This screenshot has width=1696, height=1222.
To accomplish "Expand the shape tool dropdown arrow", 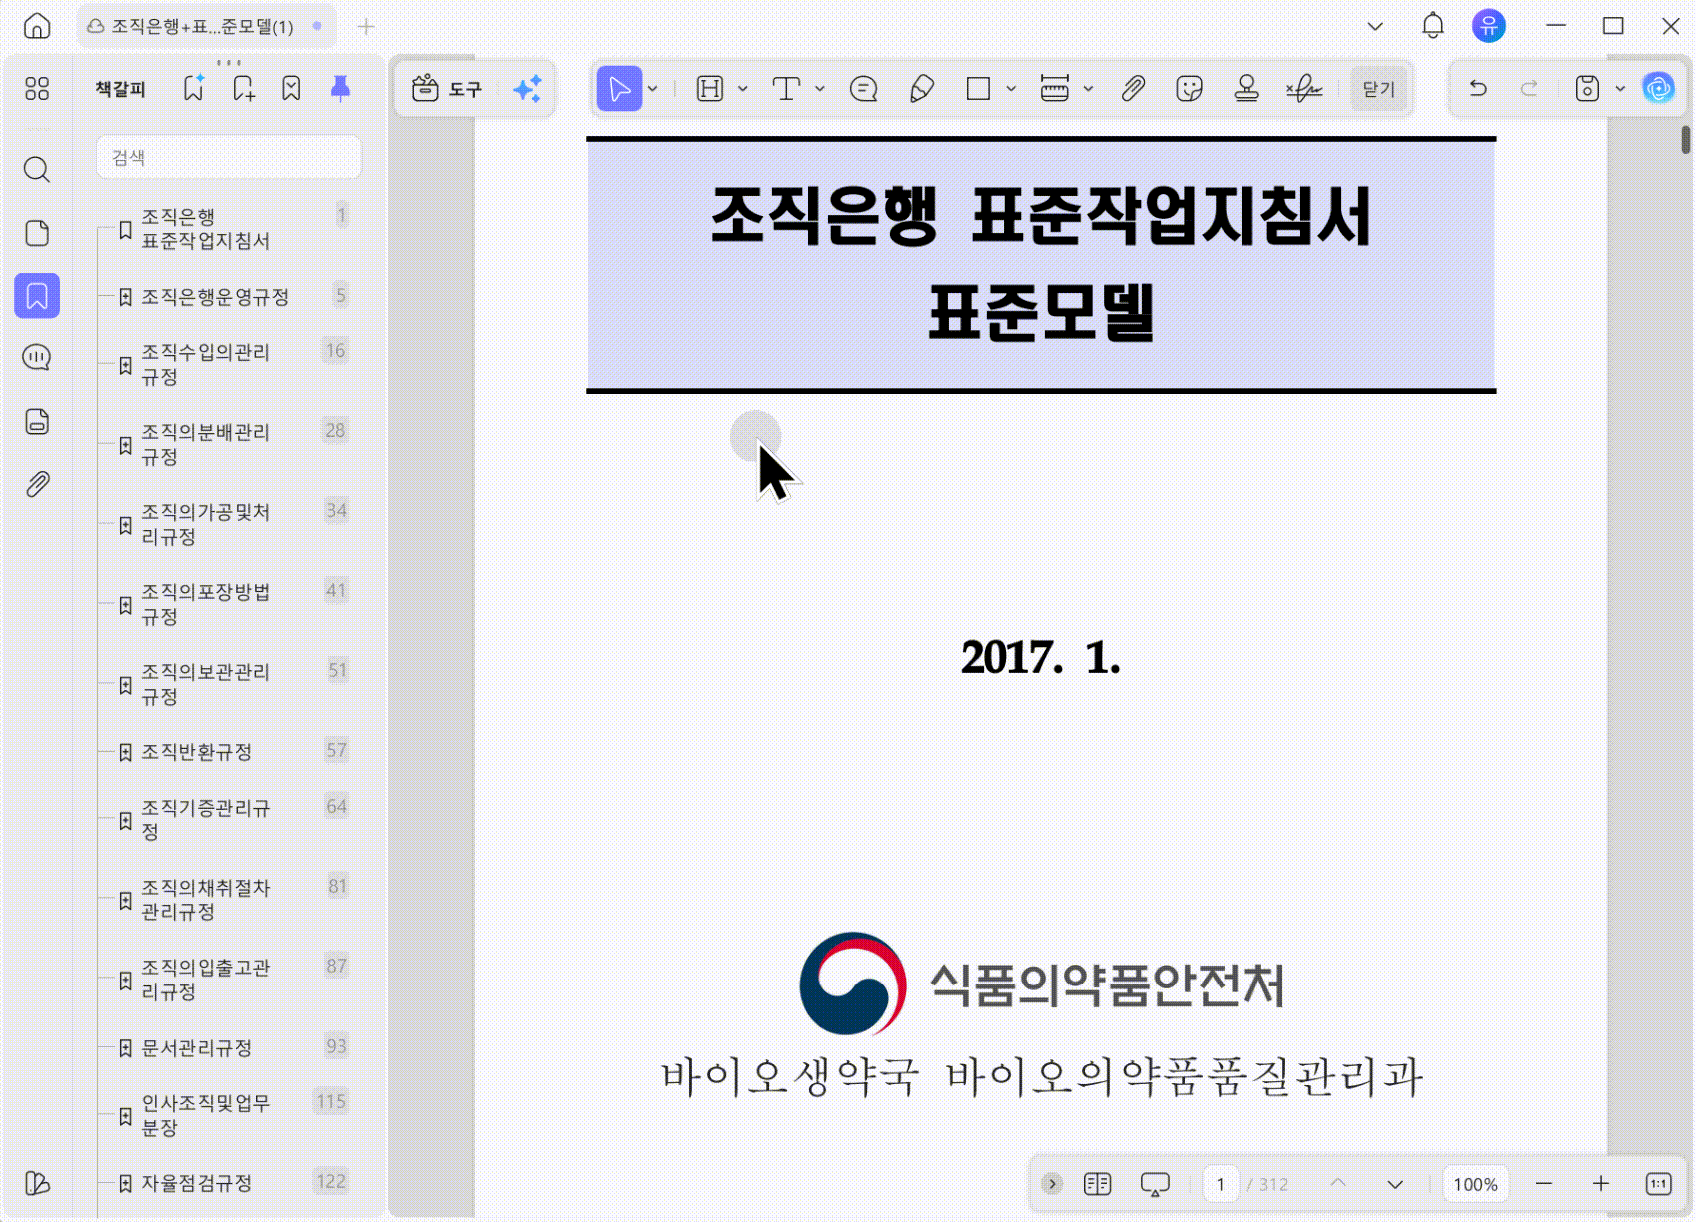I will [x=1011, y=89].
